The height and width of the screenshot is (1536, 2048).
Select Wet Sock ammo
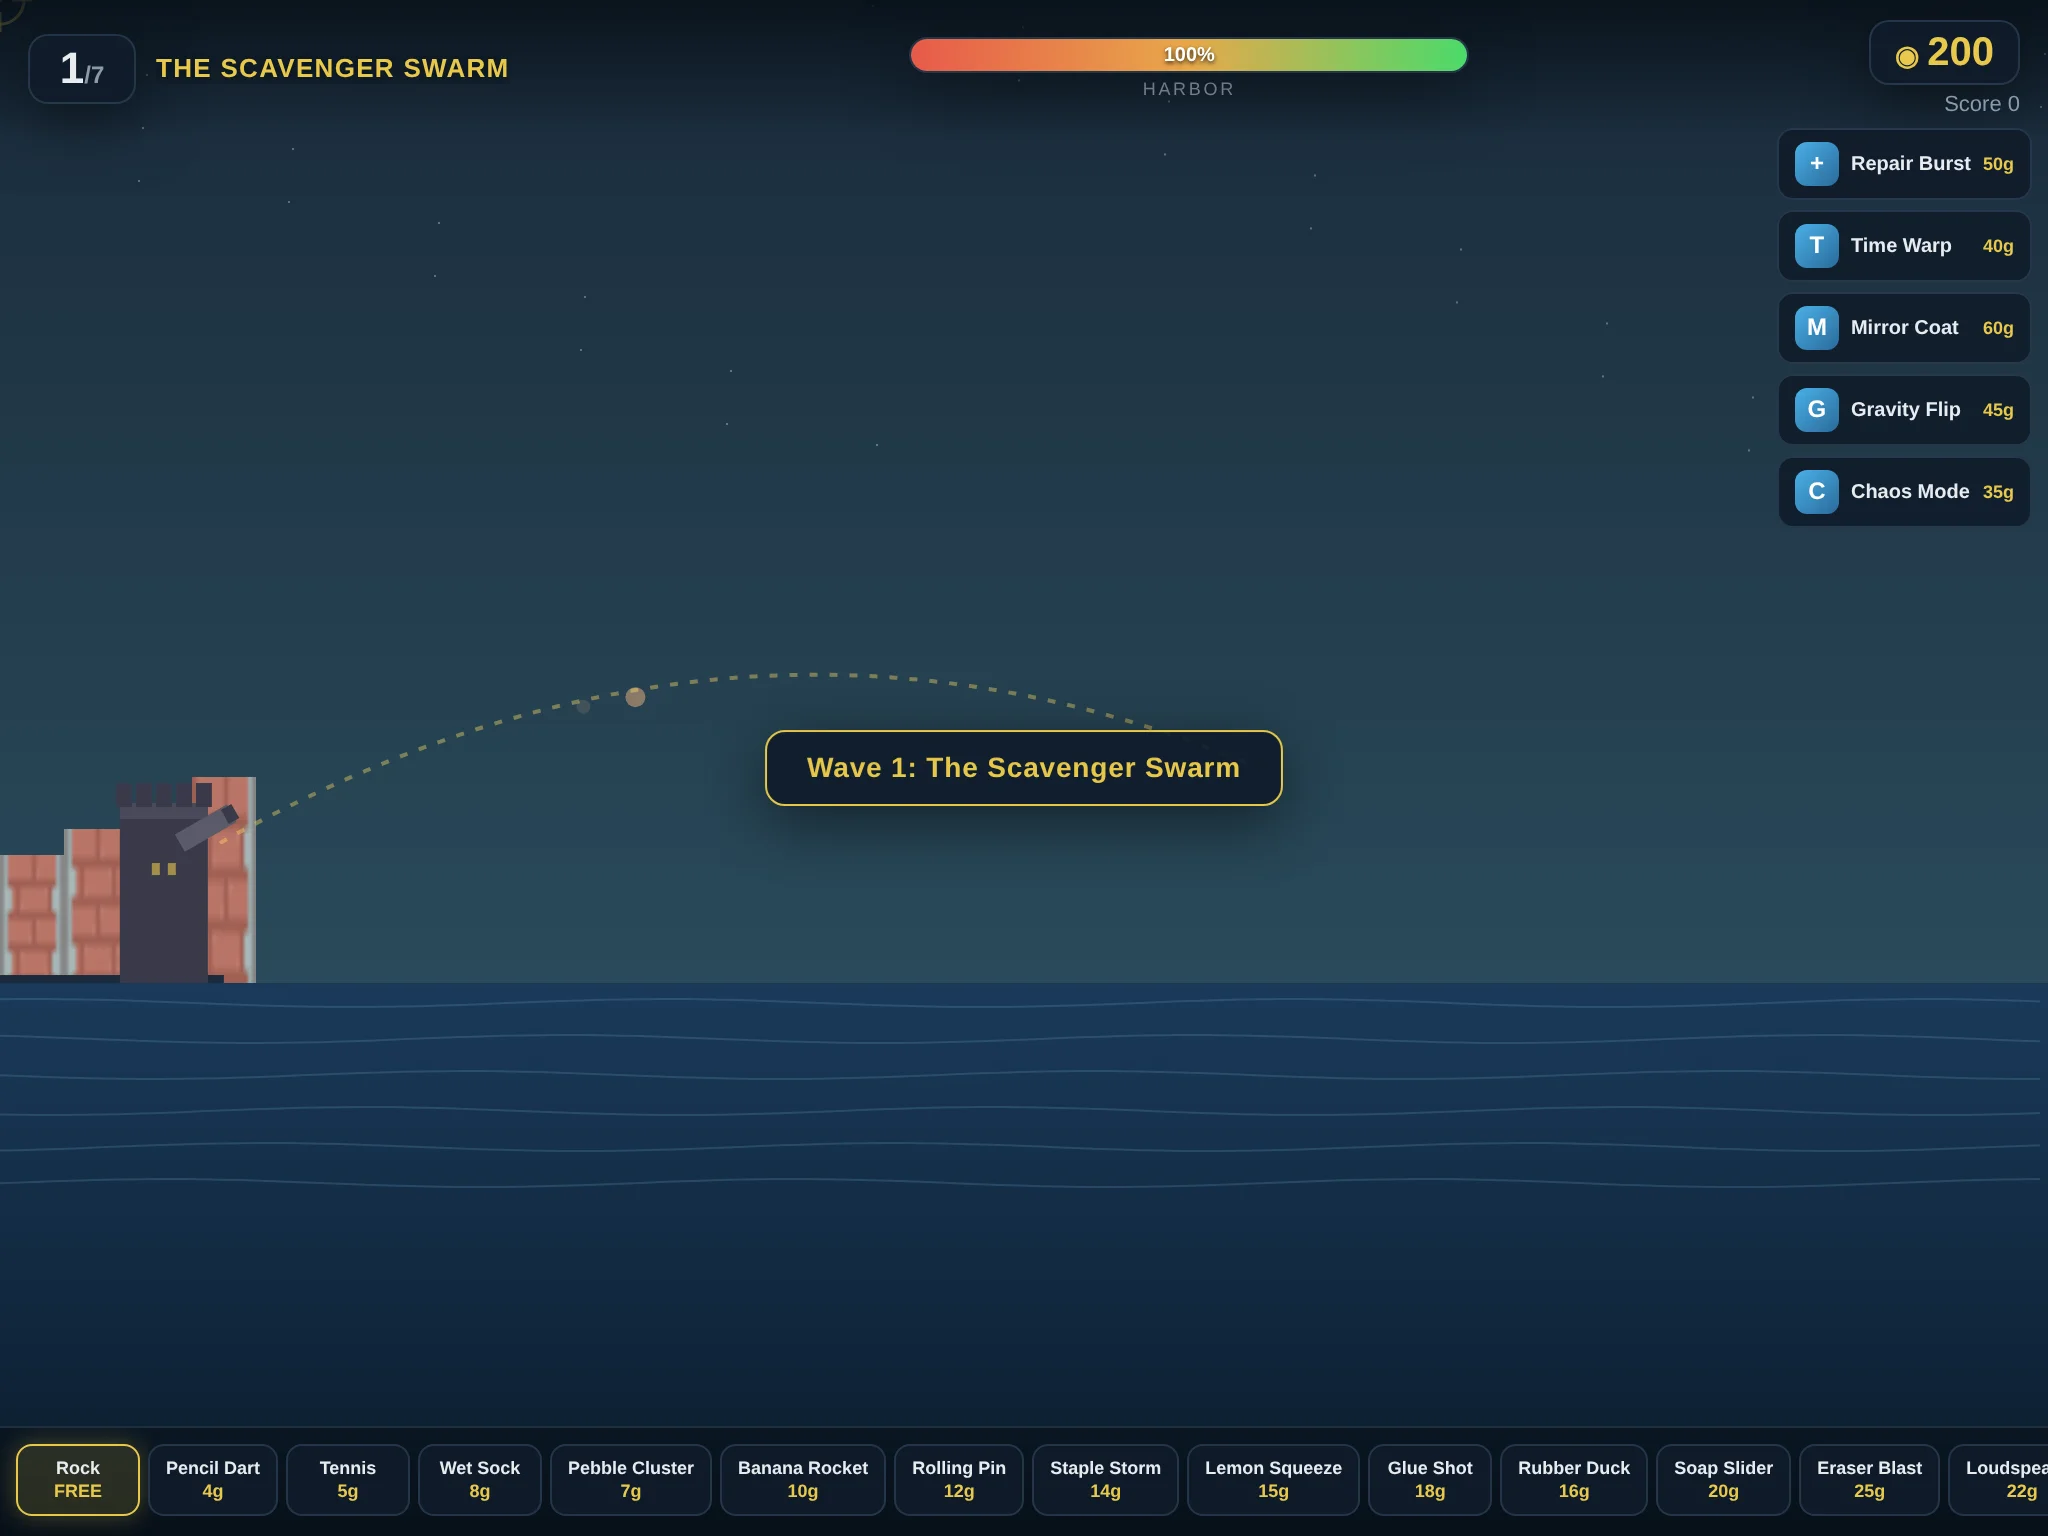480,1479
